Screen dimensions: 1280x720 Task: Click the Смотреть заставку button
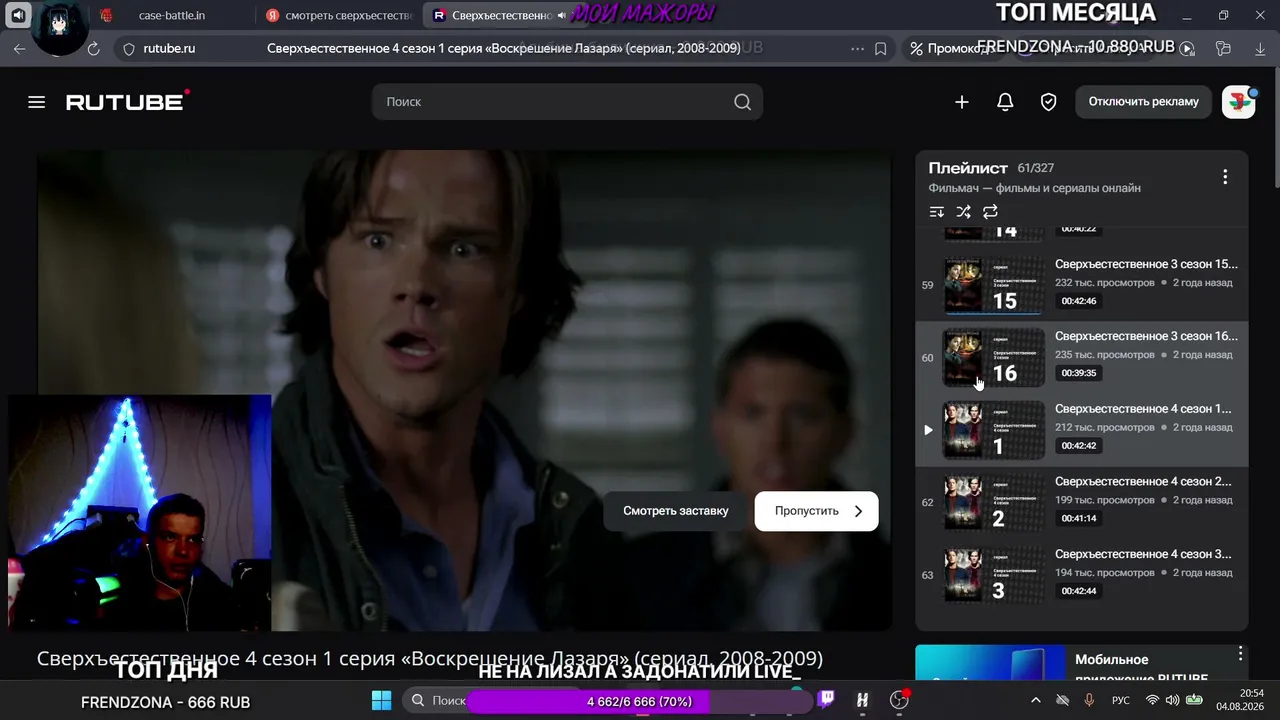tap(676, 511)
